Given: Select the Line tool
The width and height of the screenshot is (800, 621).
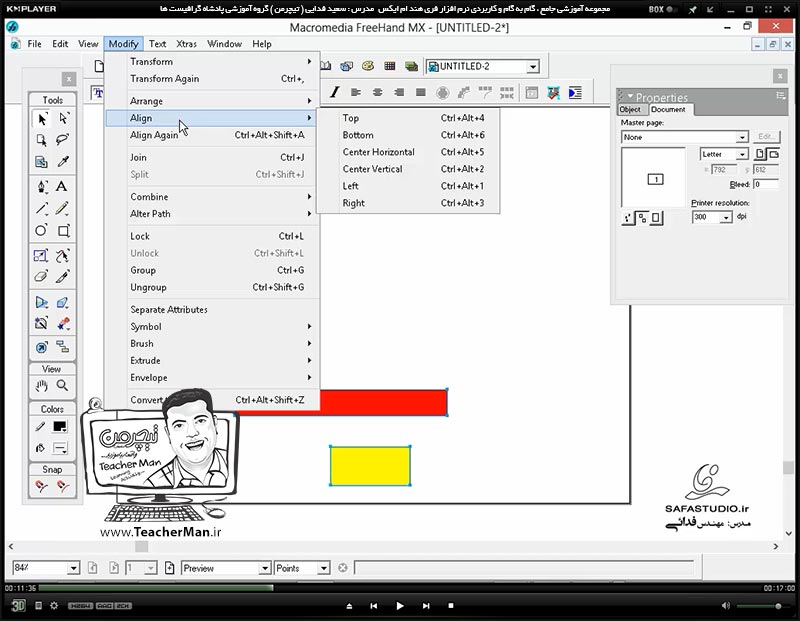Looking at the screenshot, I should pos(42,208).
